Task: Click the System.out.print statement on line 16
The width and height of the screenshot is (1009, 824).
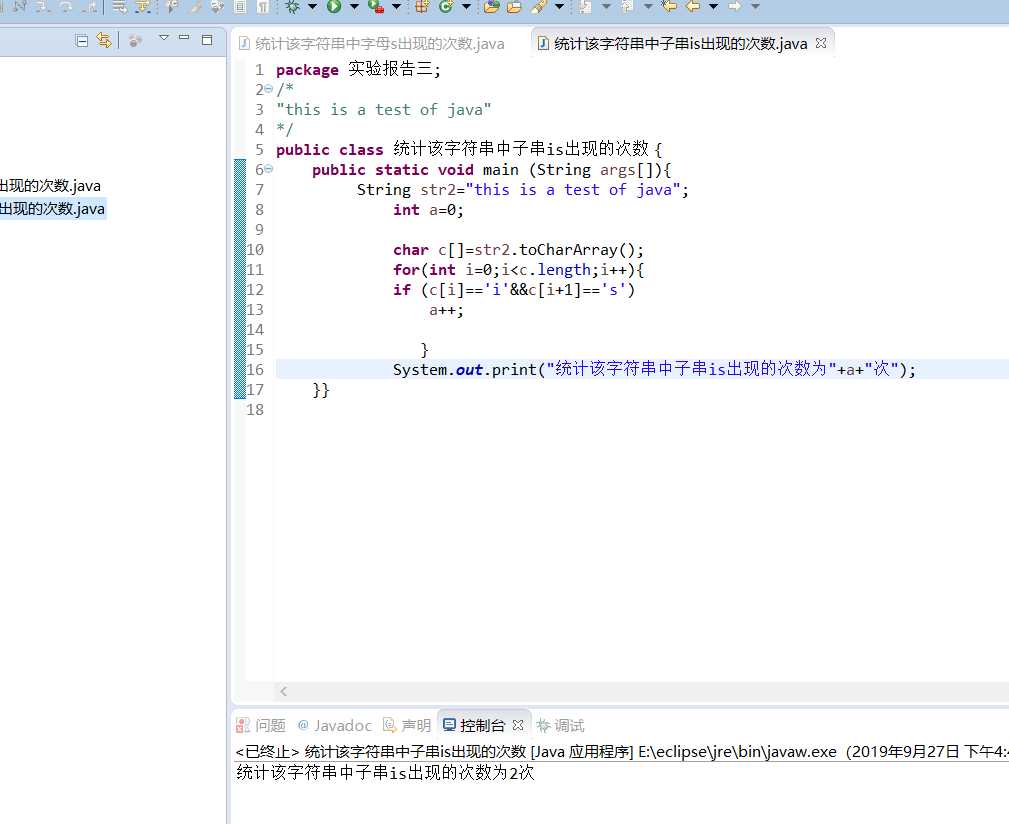Action: pos(654,369)
